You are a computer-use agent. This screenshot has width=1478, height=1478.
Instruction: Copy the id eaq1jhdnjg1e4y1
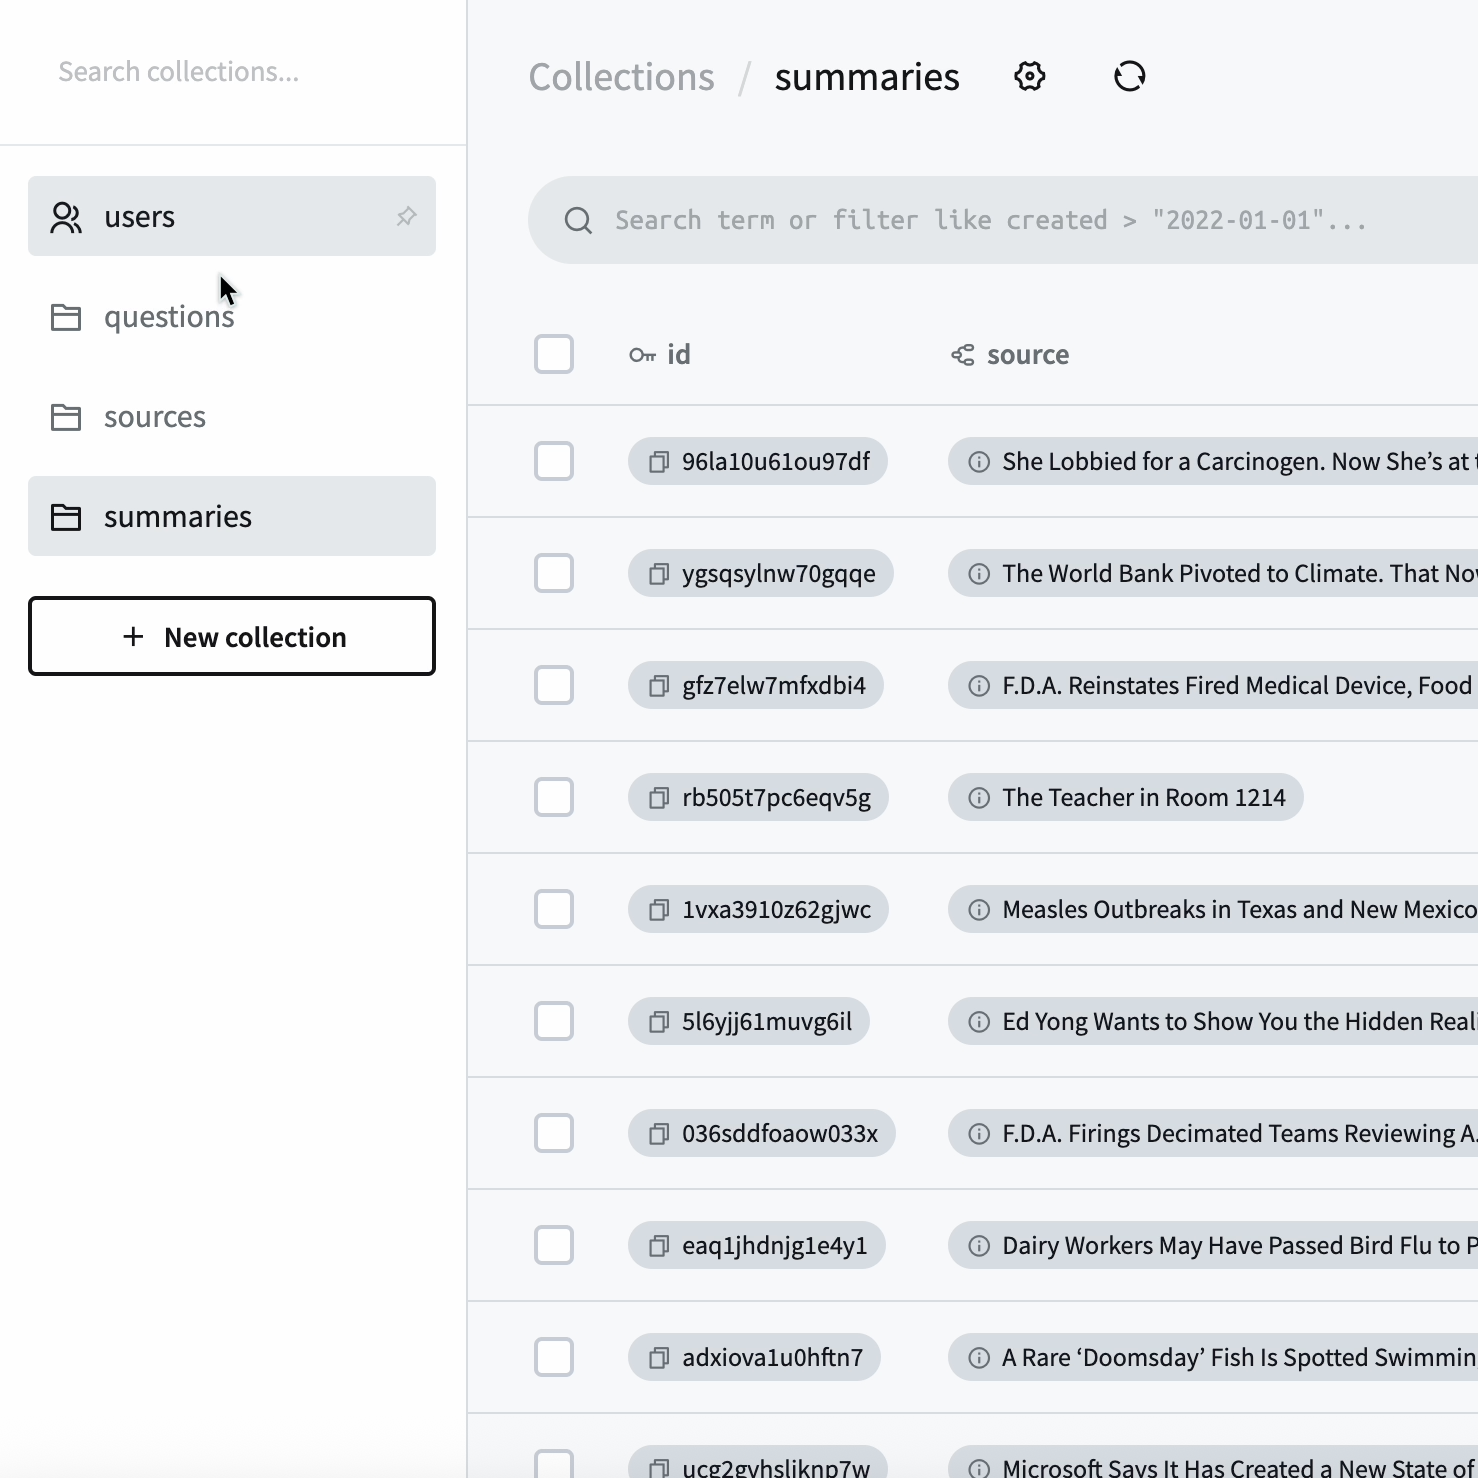coord(659,1246)
